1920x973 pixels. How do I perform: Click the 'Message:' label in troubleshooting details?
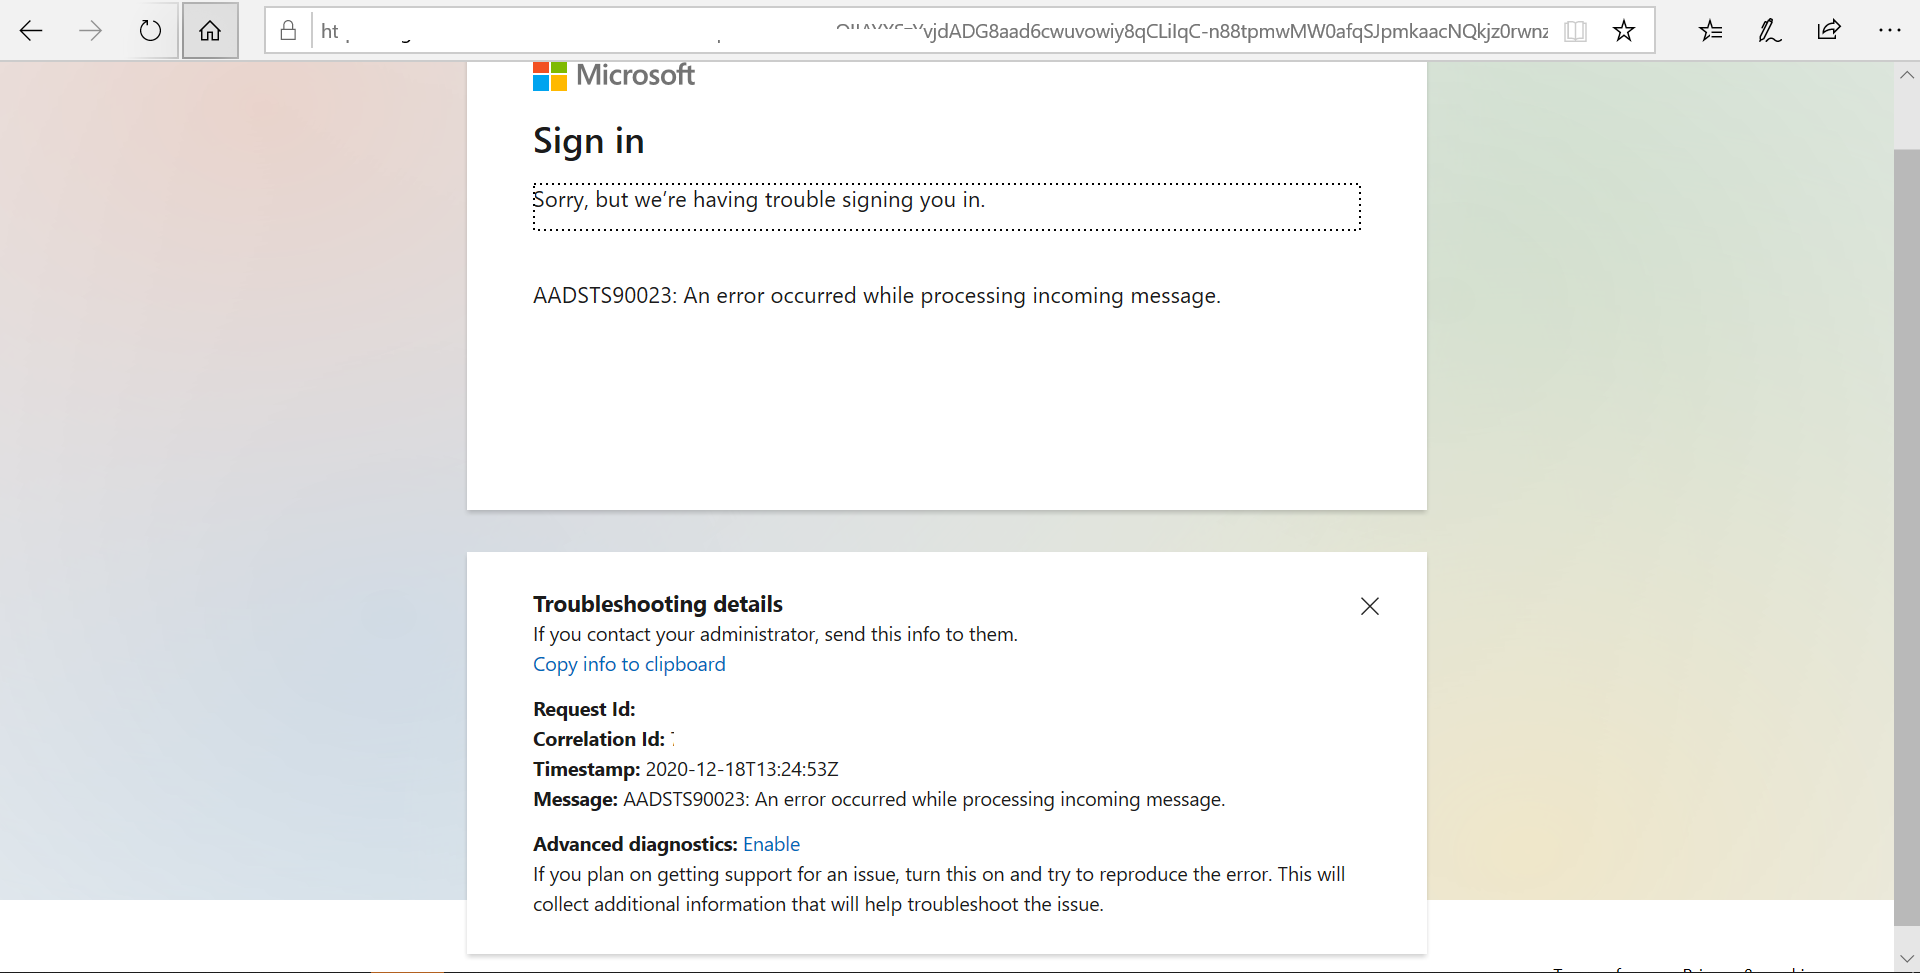coord(575,799)
